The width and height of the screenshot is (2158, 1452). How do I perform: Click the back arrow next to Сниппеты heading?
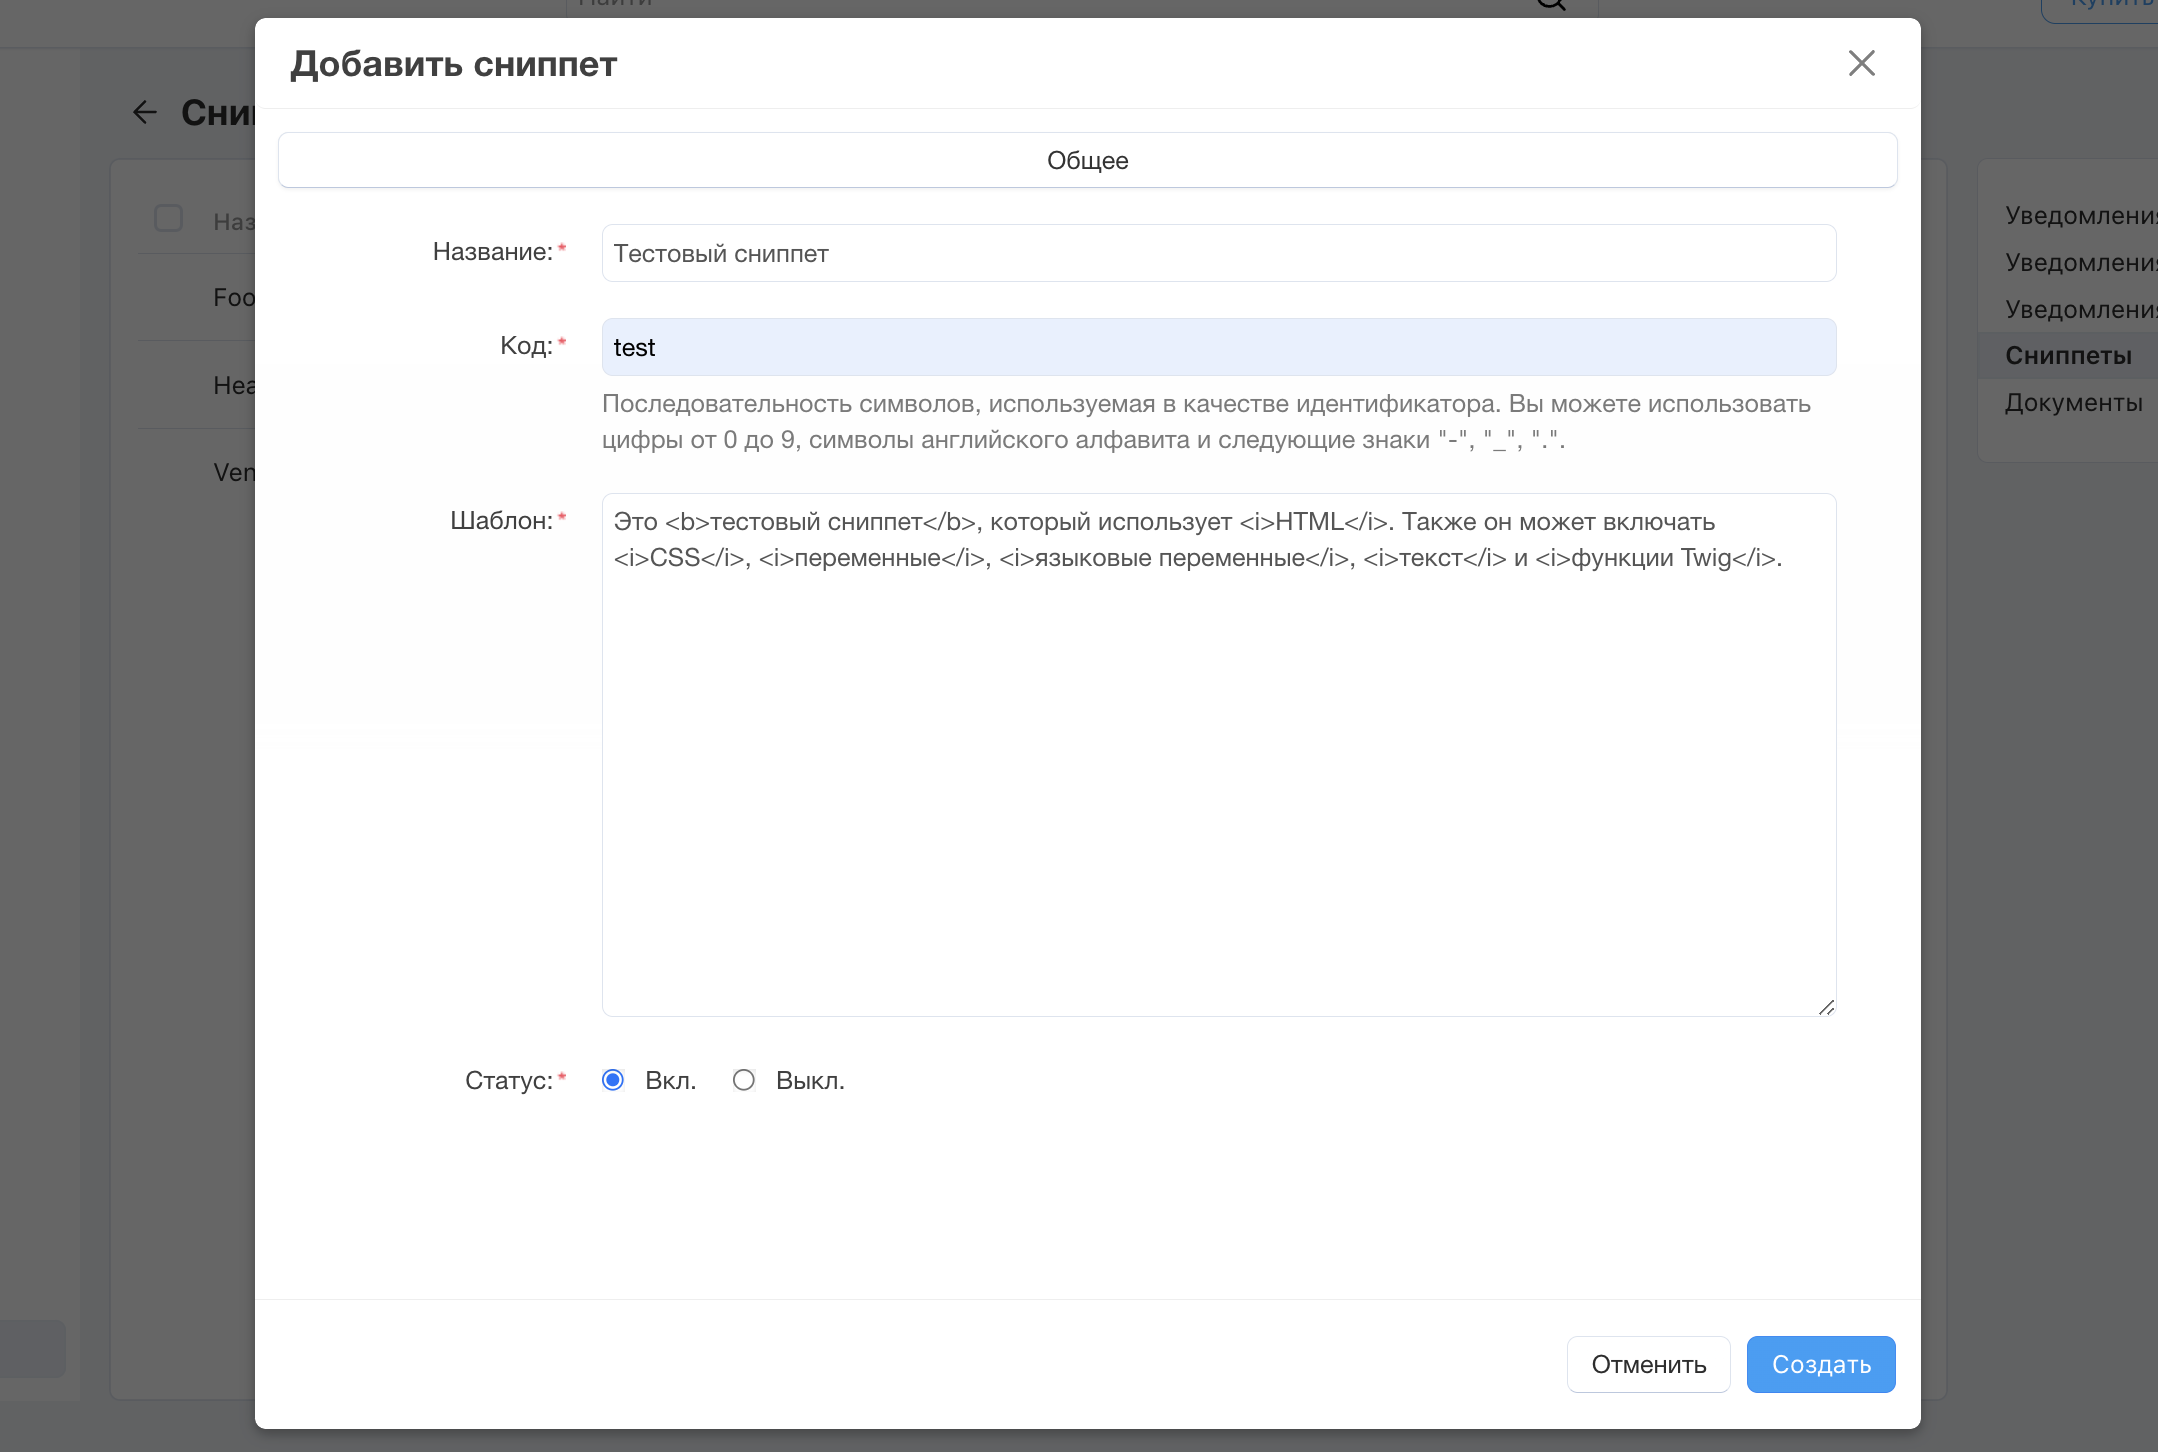pyautogui.click(x=145, y=113)
